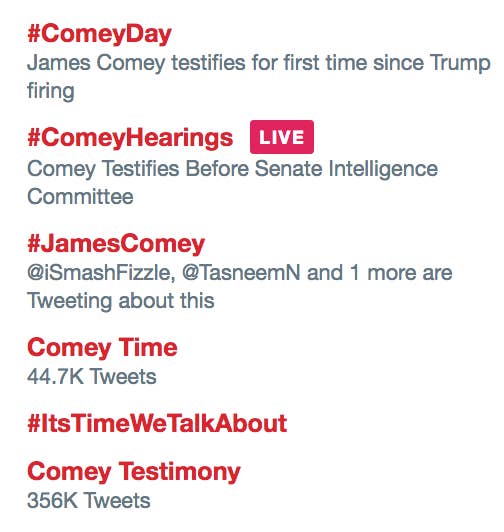Click the @iSmashFizzle mention
Image resolution: width=504 pixels, height=532 pixels.
pyautogui.click(x=101, y=273)
